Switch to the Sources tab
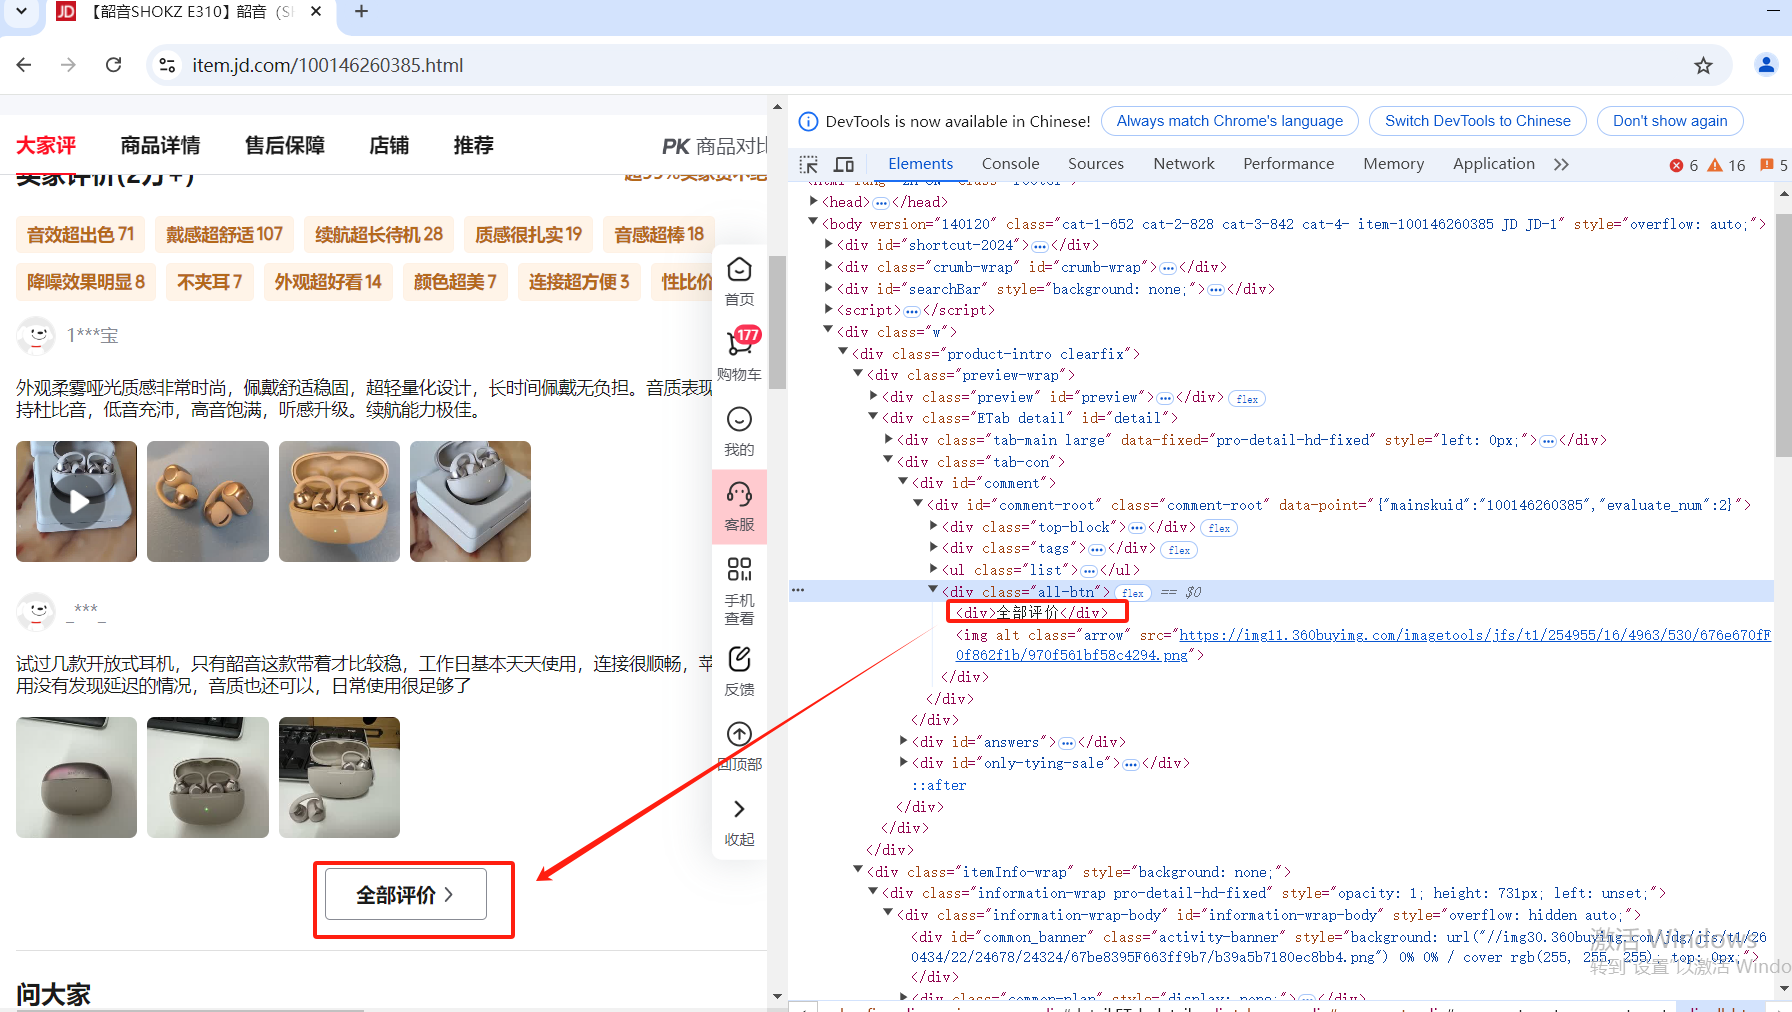This screenshot has width=1792, height=1012. pos(1095,164)
